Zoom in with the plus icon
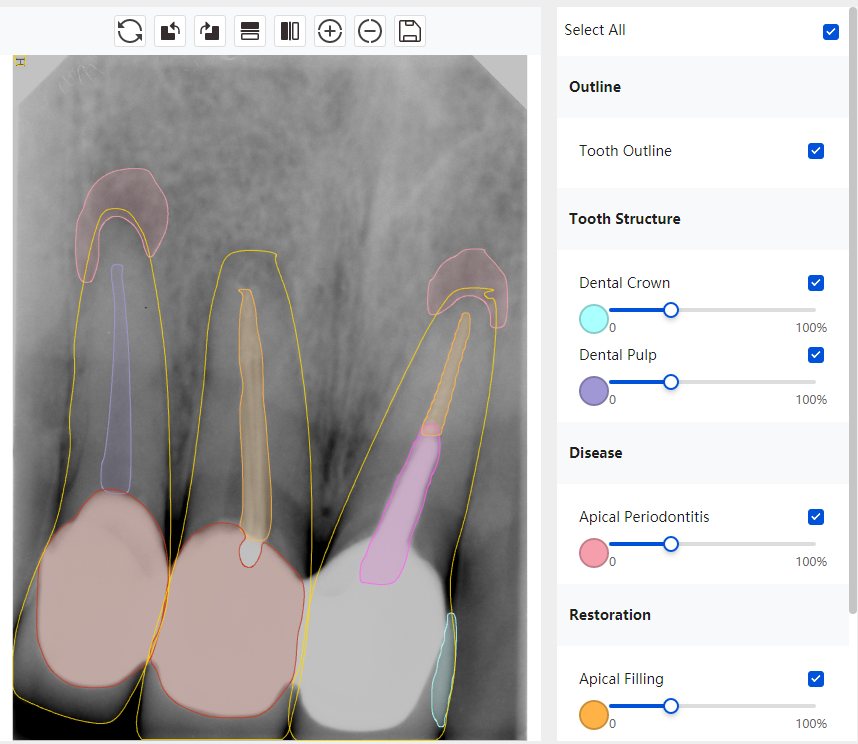Image resolution: width=858 pixels, height=744 pixels. (x=330, y=31)
